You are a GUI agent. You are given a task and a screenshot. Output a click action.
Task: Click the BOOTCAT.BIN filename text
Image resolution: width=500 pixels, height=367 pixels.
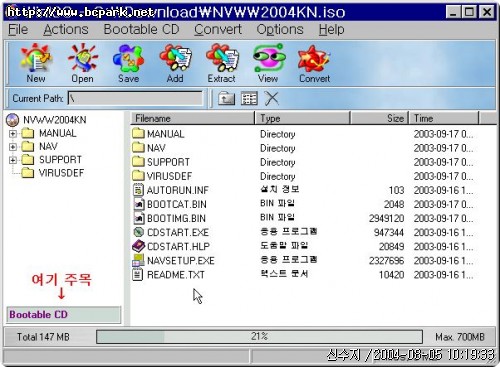click(177, 204)
